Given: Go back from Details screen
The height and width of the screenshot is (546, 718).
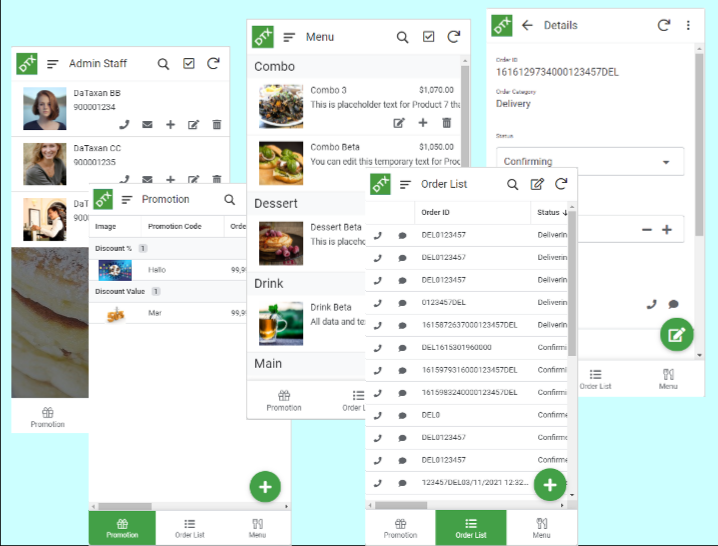Looking at the screenshot, I should click(527, 25).
